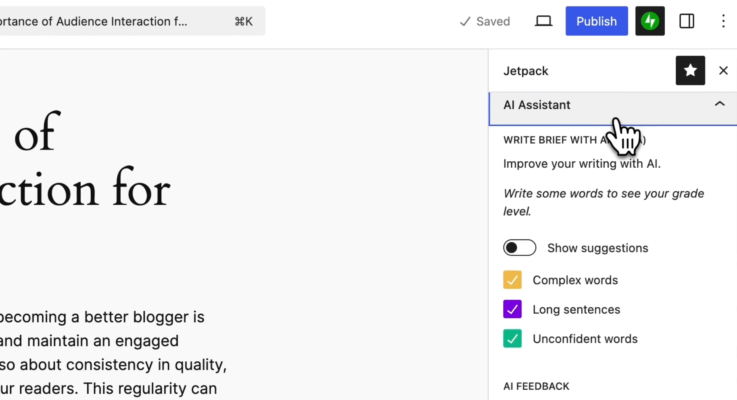Enable the Show suggestions toggle
The image size is (737, 400).
520,248
